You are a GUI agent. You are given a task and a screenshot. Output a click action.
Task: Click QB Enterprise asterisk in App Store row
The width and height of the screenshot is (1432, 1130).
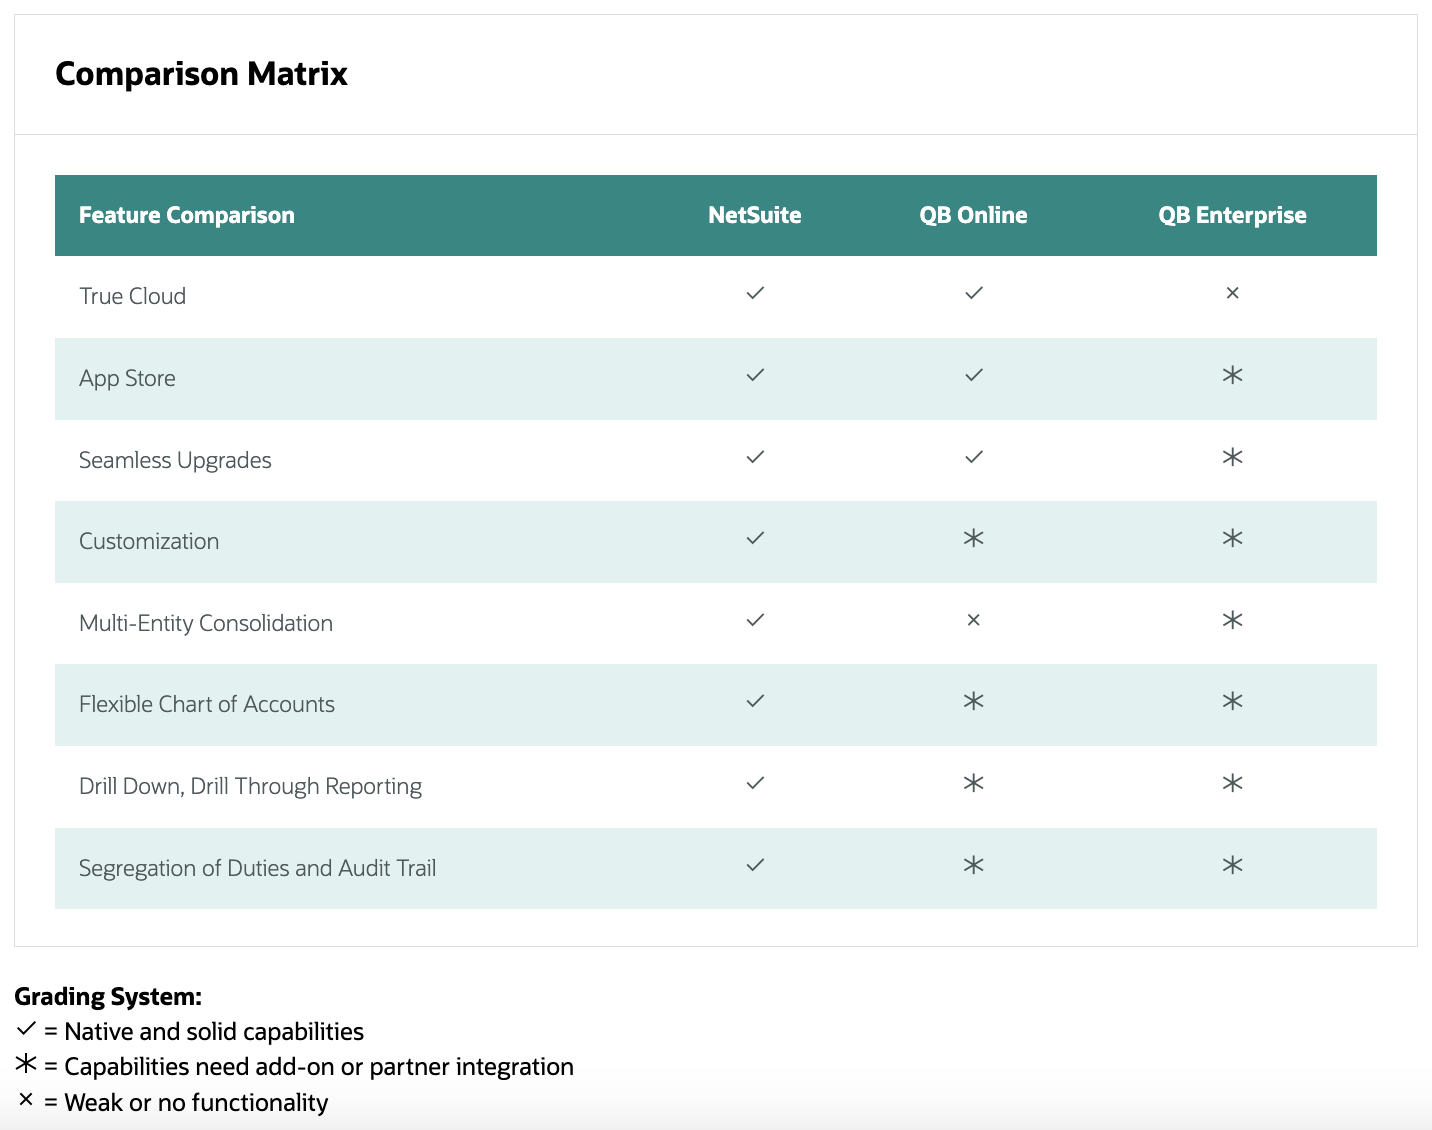[1232, 375]
